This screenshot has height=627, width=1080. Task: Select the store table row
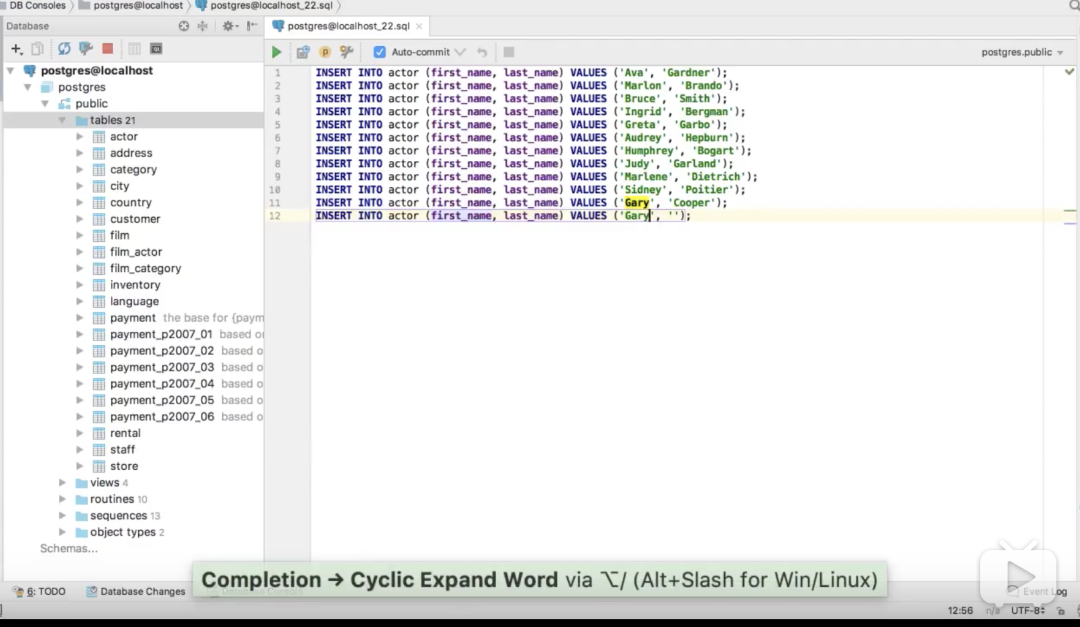(x=134, y=466)
